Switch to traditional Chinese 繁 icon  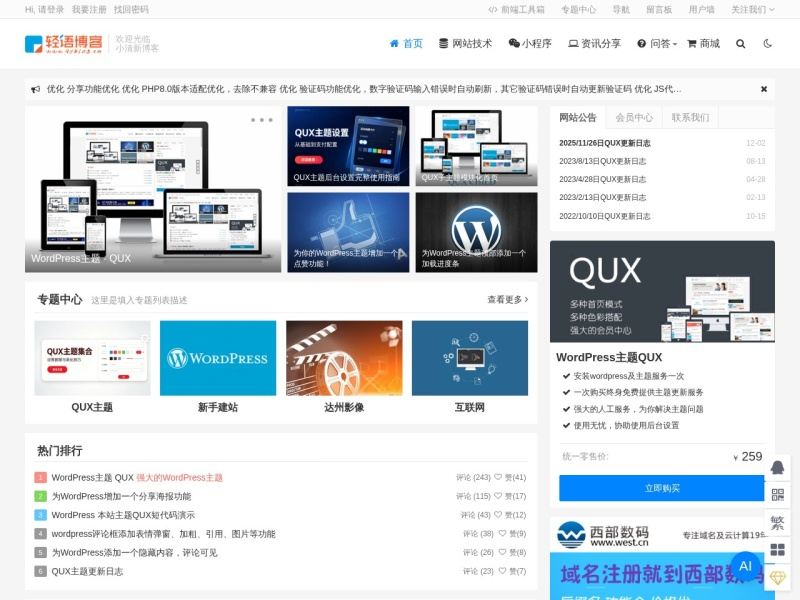(x=777, y=522)
